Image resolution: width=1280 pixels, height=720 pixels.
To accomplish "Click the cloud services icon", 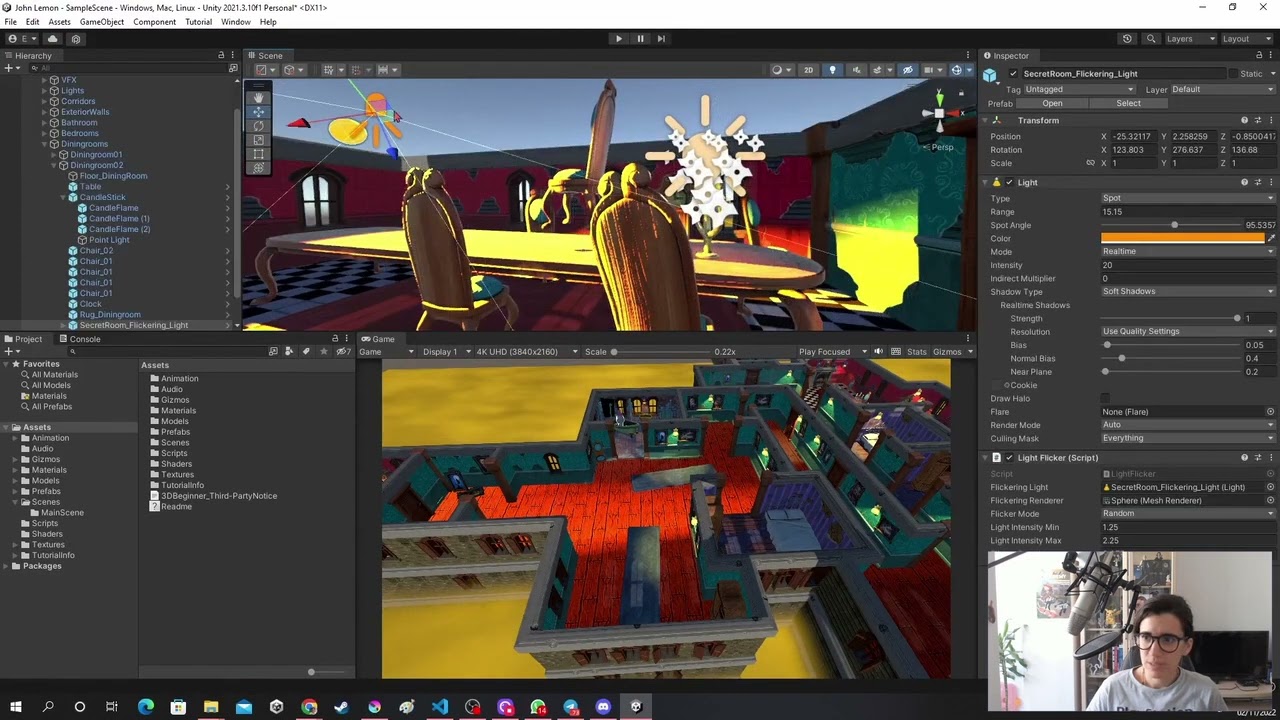I will 53,39.
